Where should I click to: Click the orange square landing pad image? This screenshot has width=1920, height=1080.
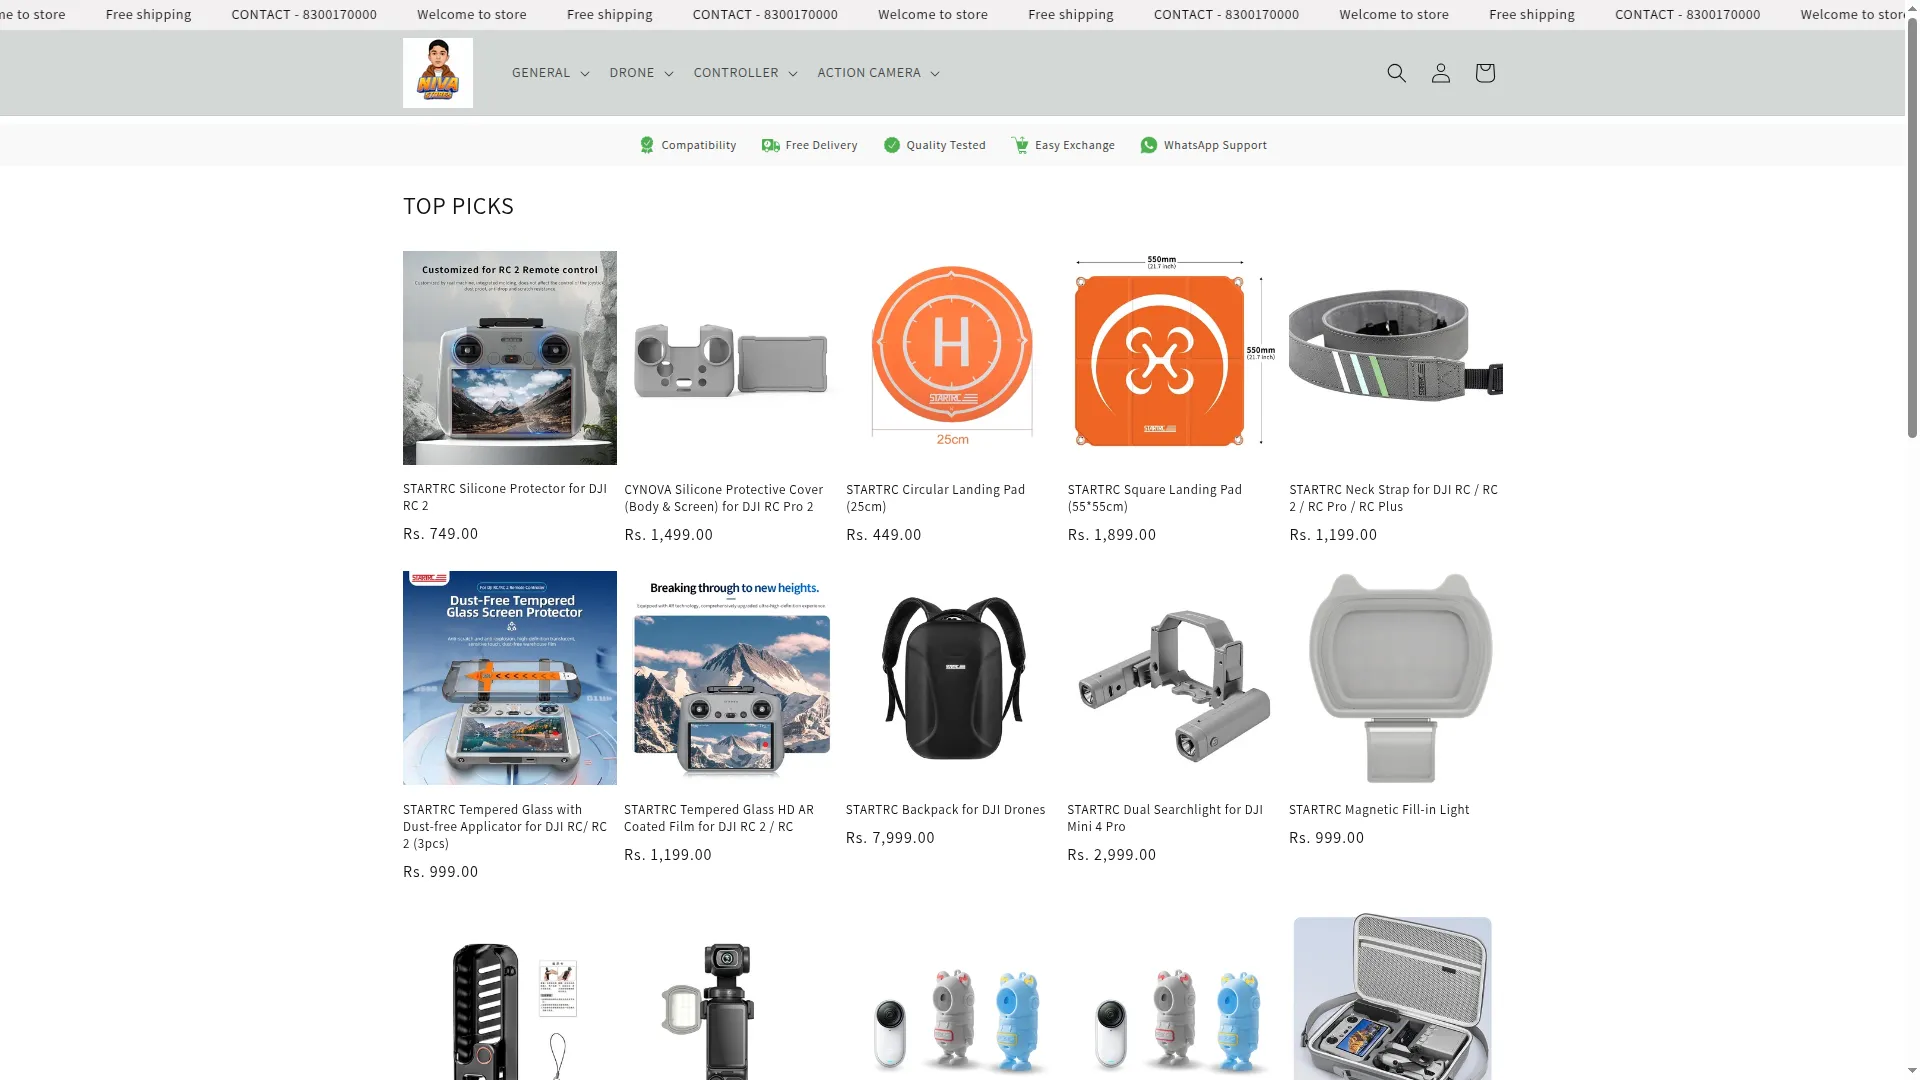tap(1174, 359)
